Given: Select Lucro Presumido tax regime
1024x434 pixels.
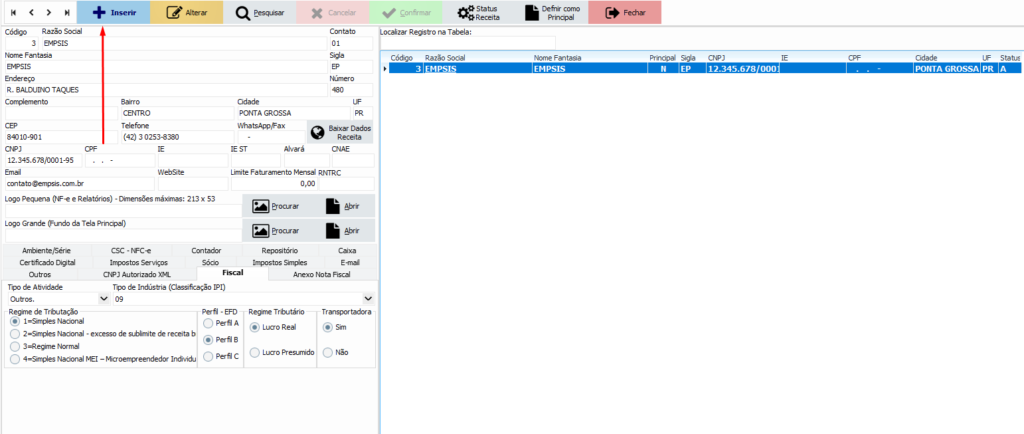Looking at the screenshot, I should click(254, 352).
